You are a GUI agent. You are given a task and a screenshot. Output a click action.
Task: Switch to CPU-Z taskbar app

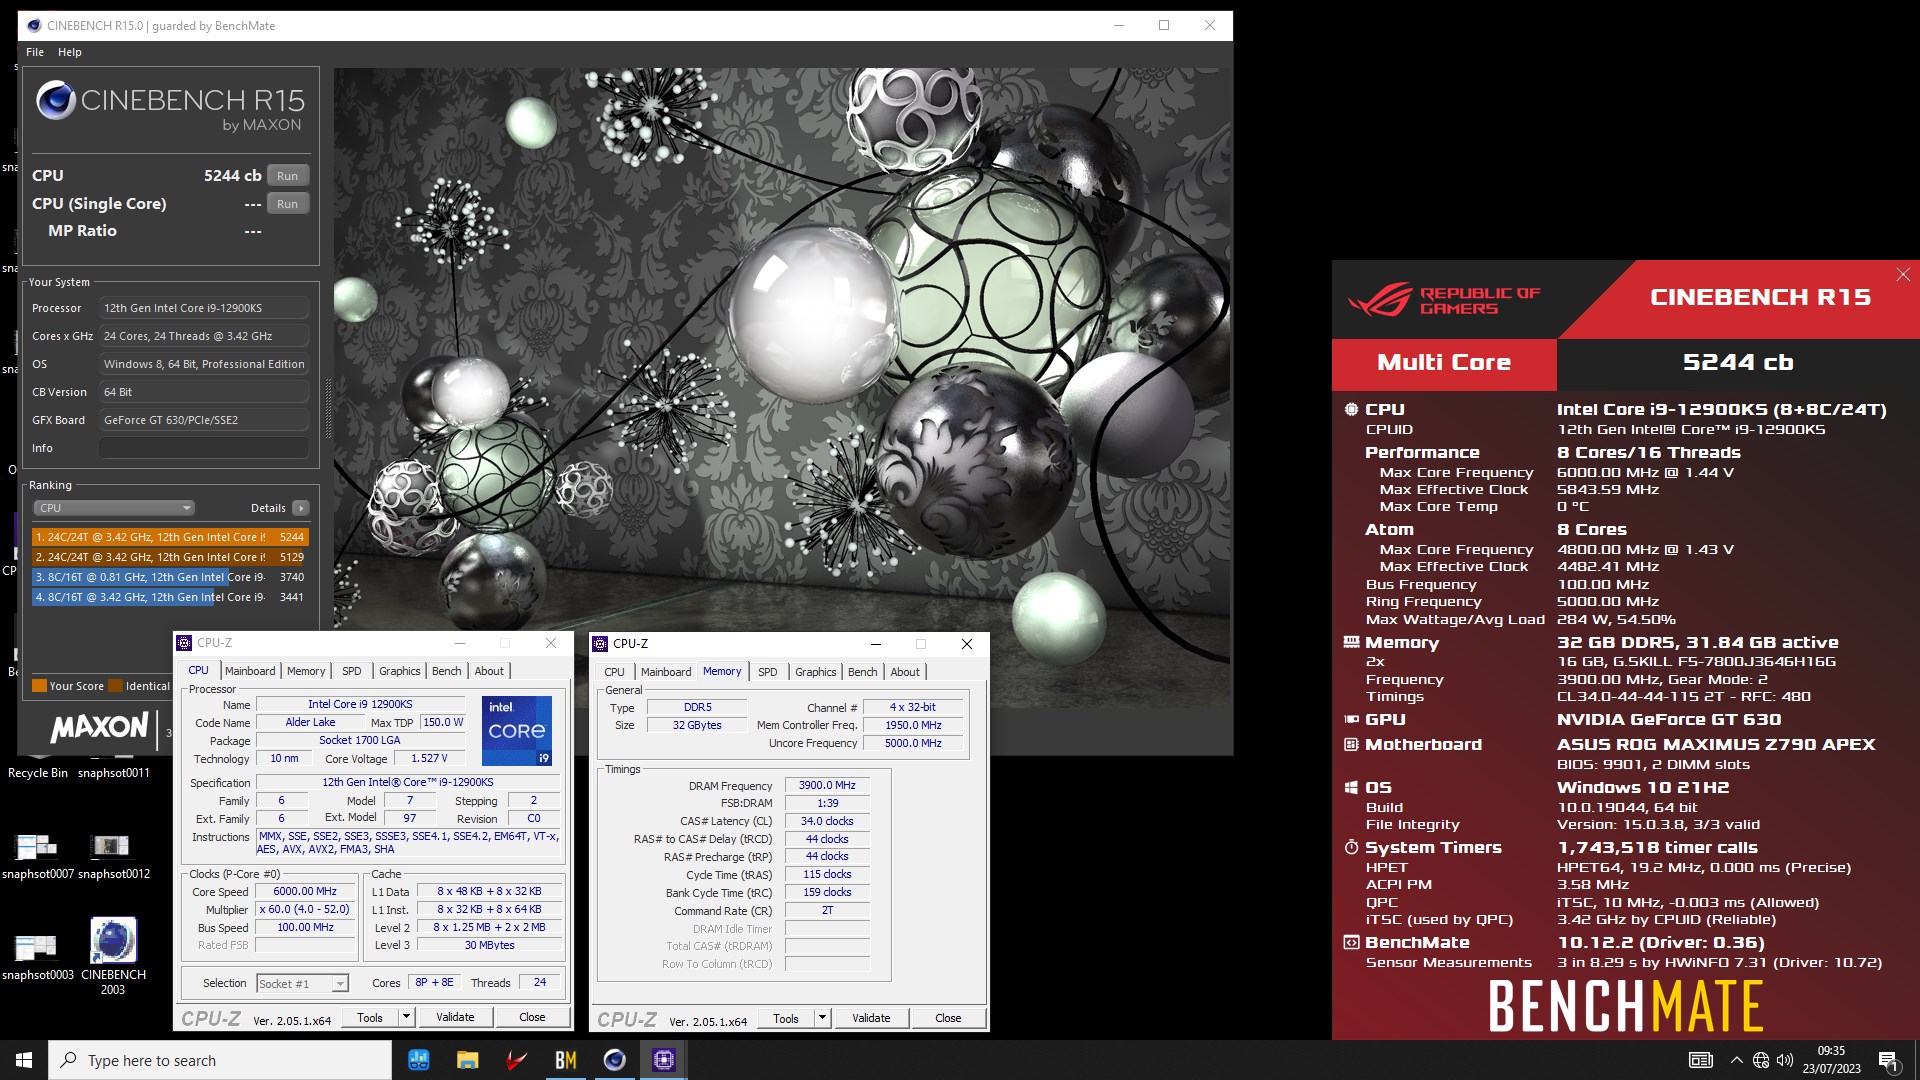(664, 1060)
